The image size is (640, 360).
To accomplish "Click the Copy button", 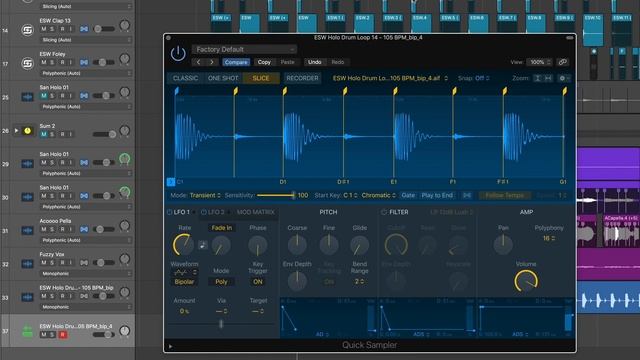I will tap(264, 62).
